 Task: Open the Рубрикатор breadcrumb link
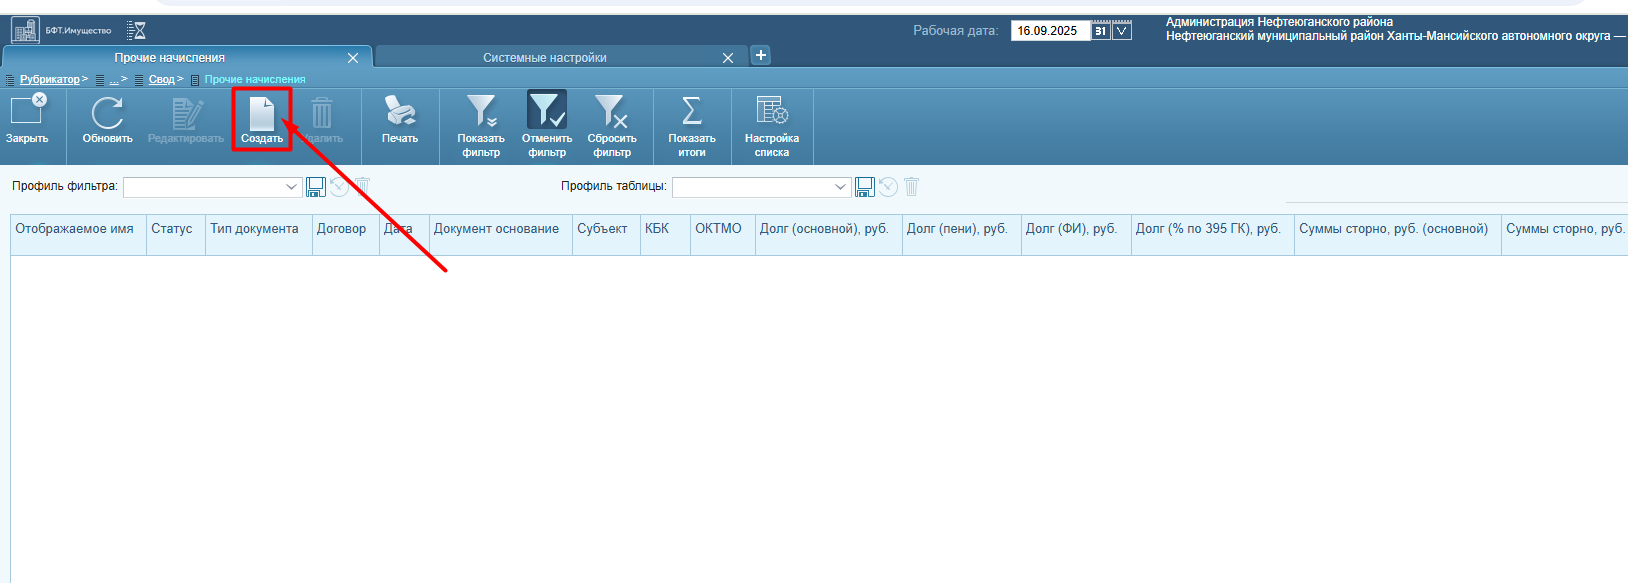click(x=50, y=80)
